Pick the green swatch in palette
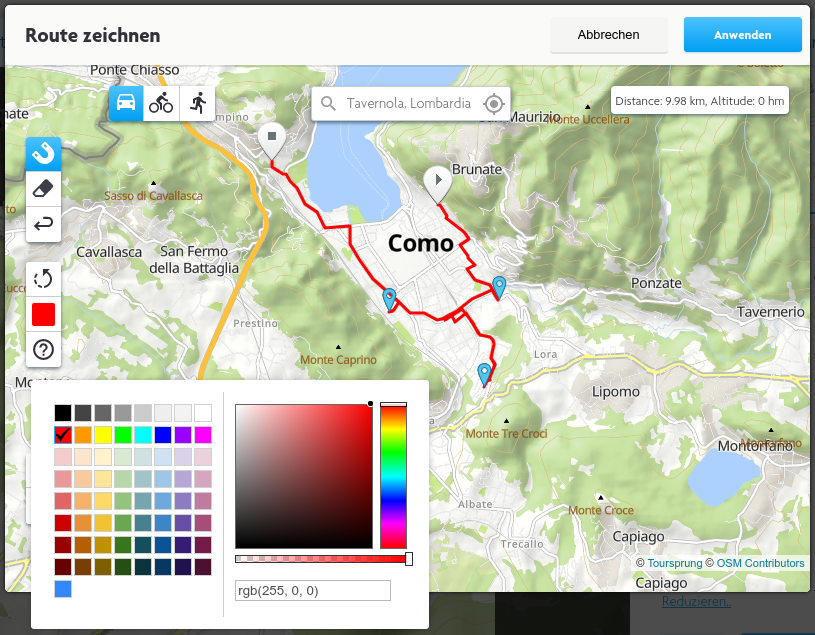The width and height of the screenshot is (815, 635). [123, 434]
